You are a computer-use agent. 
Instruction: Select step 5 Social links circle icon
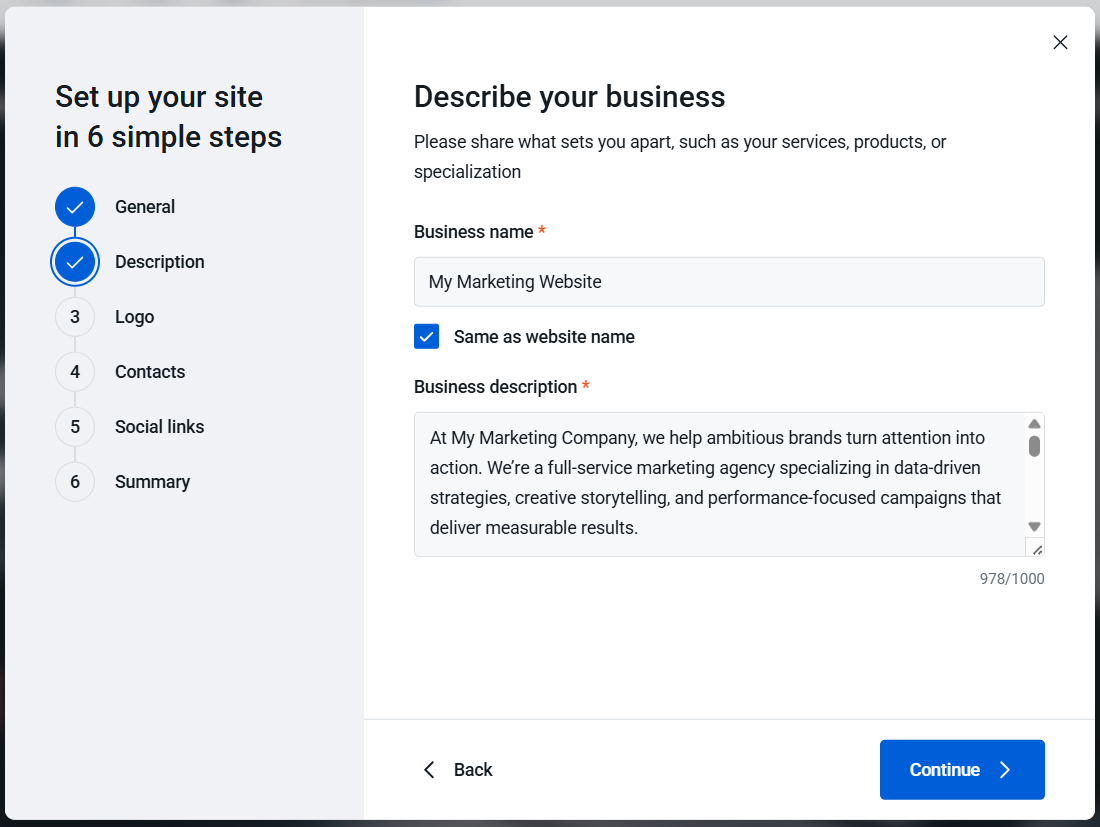pyautogui.click(x=75, y=427)
